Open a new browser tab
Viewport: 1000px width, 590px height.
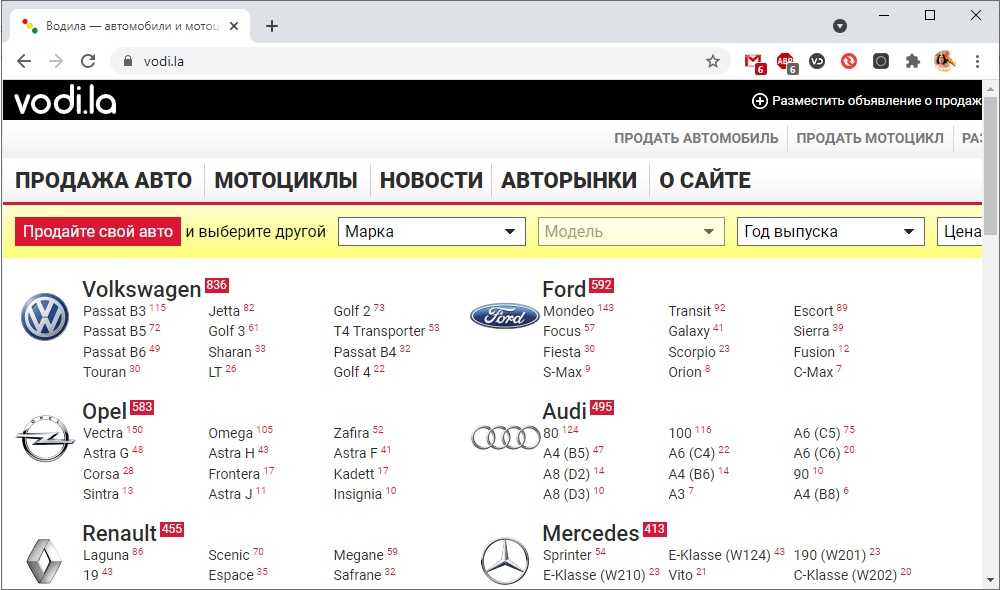click(x=272, y=26)
